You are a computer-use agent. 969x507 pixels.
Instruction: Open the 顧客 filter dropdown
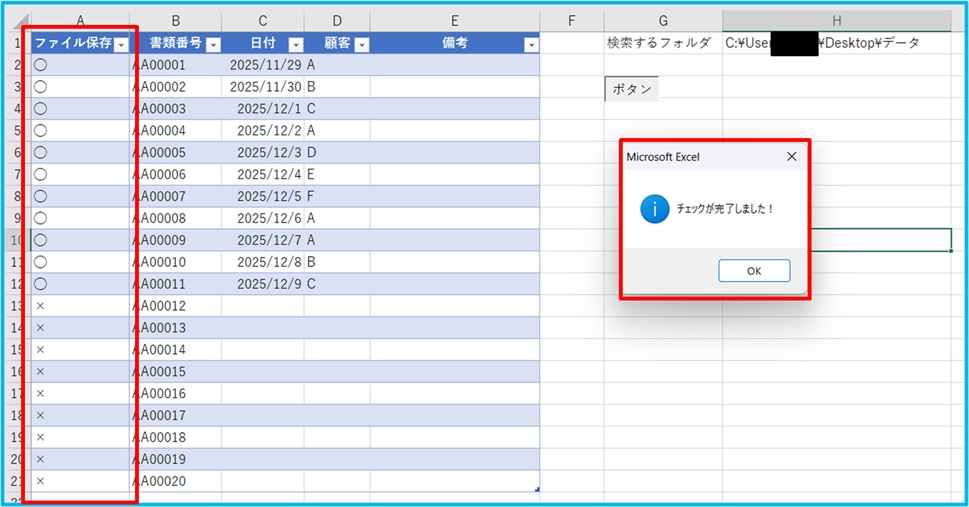[361, 44]
